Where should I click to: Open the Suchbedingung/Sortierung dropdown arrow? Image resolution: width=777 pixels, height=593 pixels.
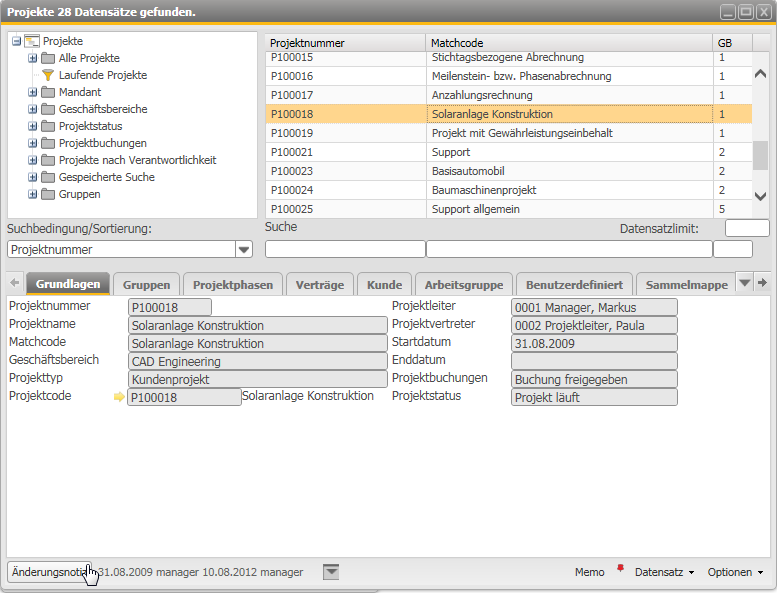point(244,249)
